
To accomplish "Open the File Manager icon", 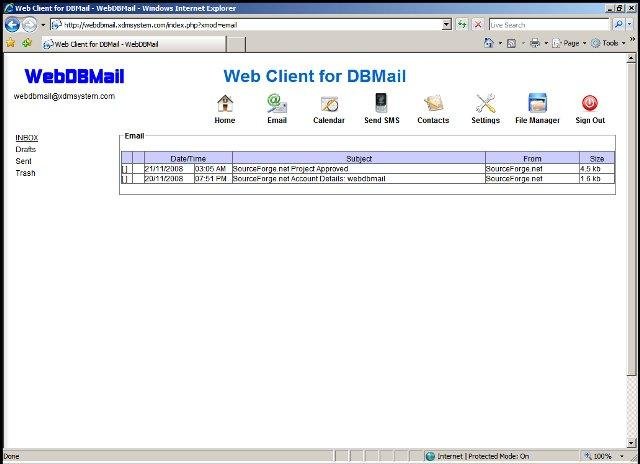I will tap(538, 103).
